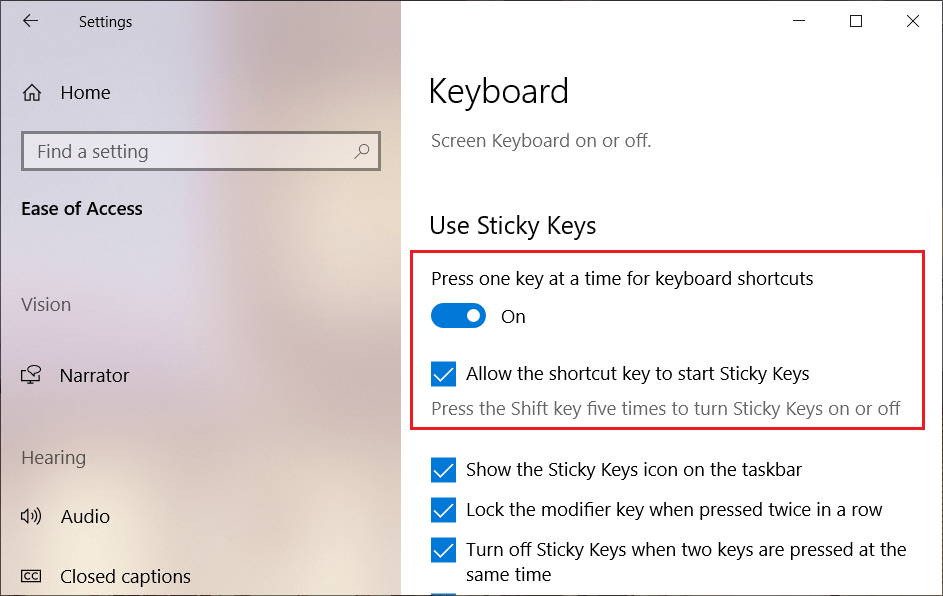Uncheck Allow the shortcut key to start Sticky Keys
943x596 pixels.
(x=443, y=374)
